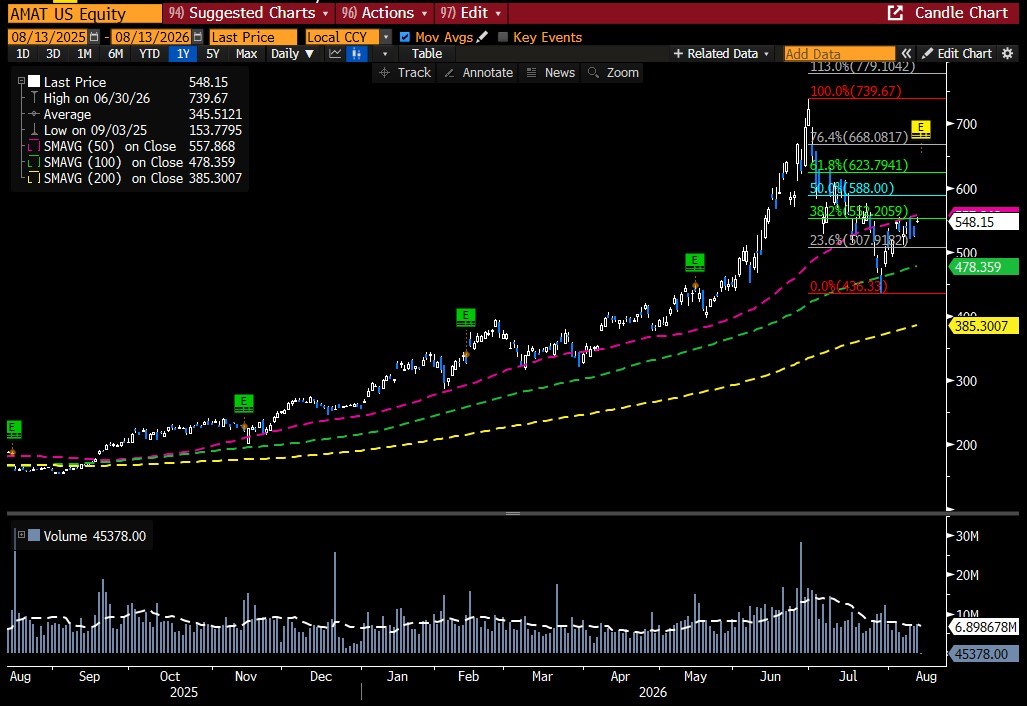Select the candle chart type icon
The height and width of the screenshot is (706, 1027).
click(356, 54)
